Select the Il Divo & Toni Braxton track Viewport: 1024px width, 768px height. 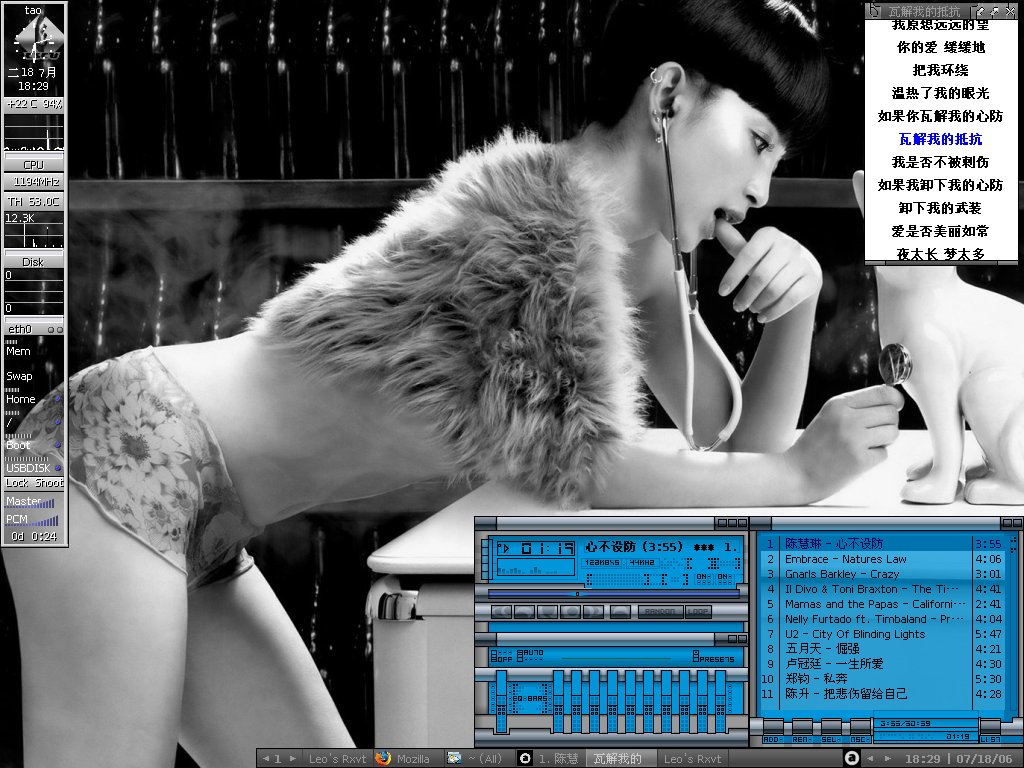click(882, 589)
